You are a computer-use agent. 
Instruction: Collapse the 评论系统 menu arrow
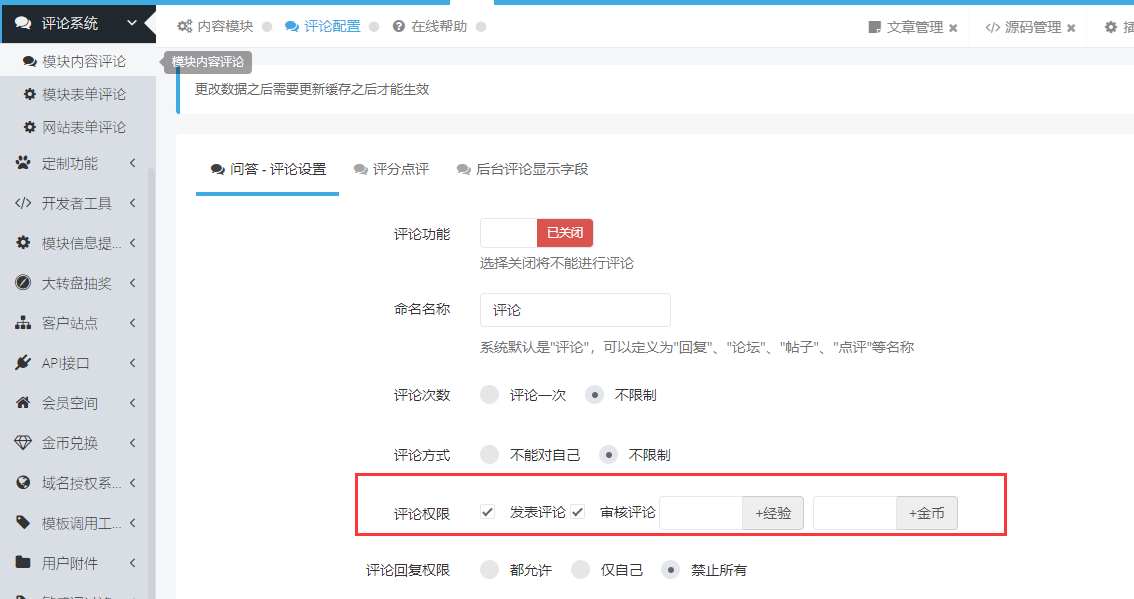click(x=132, y=23)
